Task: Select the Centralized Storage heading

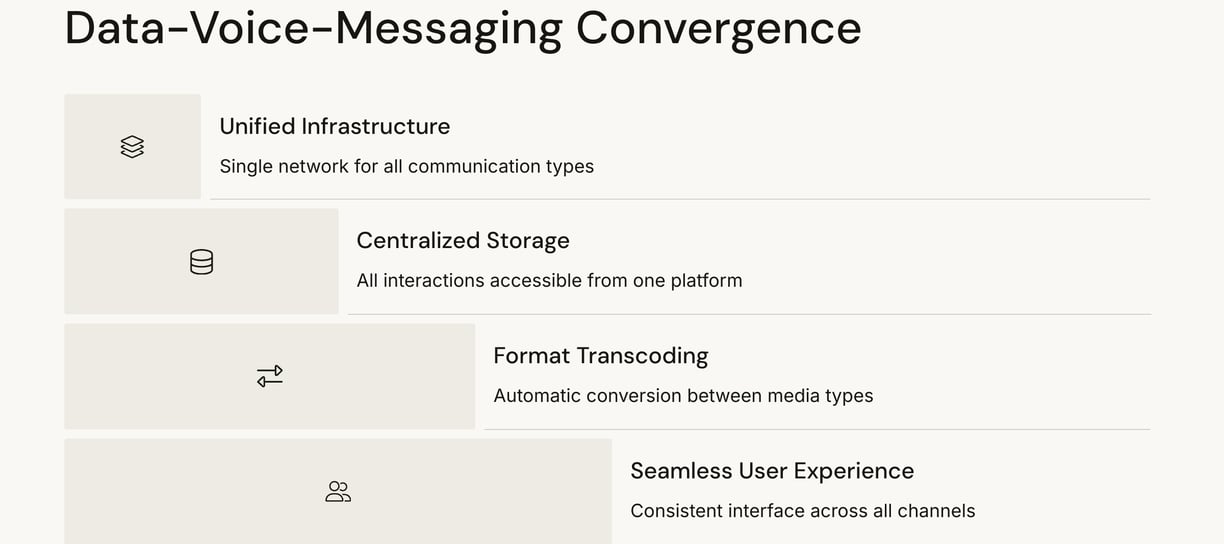Action: tap(463, 241)
